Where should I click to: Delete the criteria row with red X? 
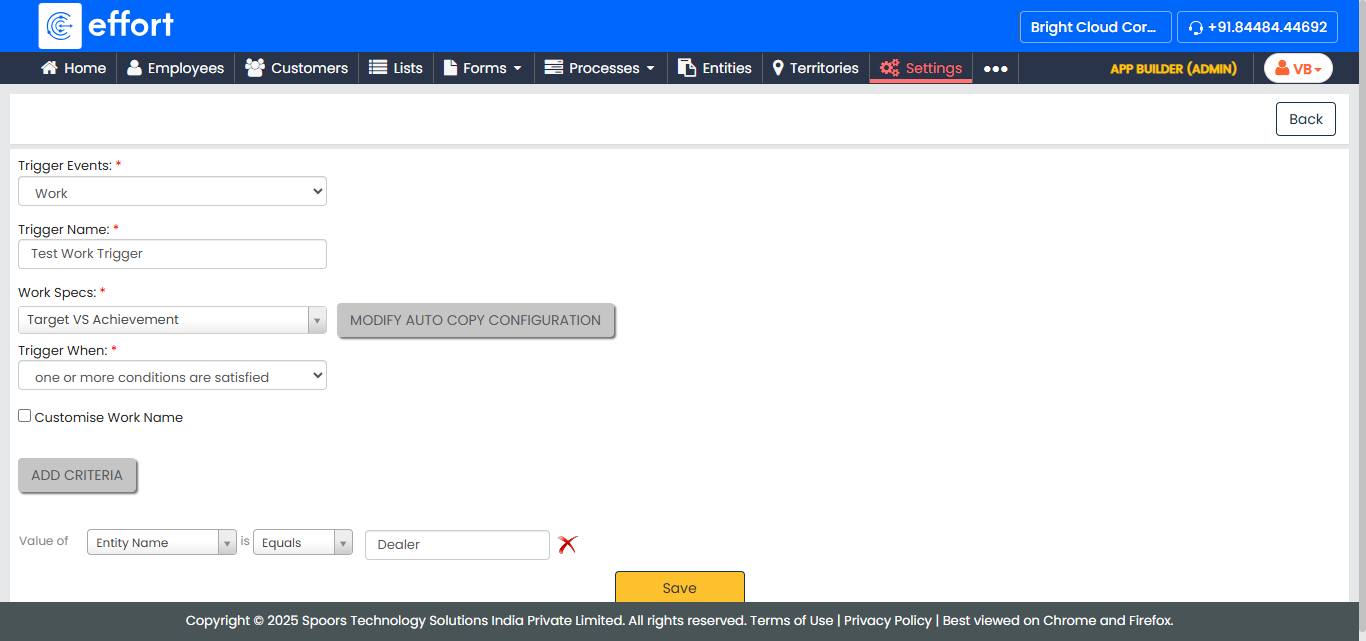click(x=567, y=545)
